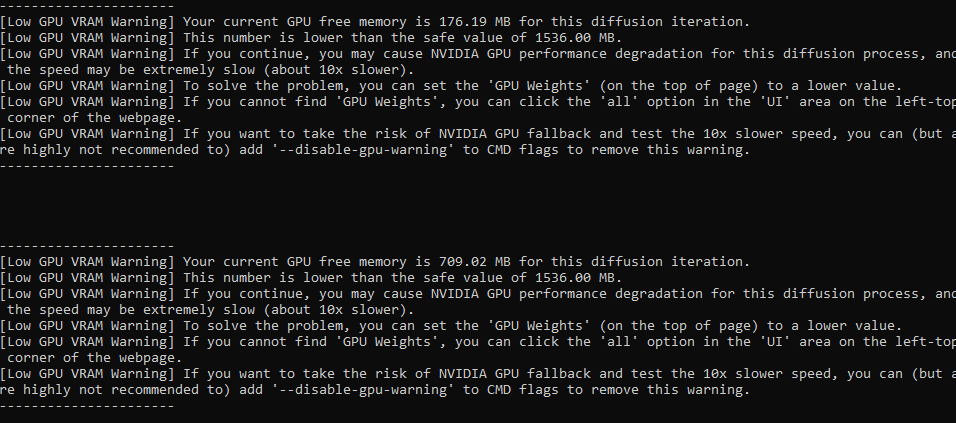The width and height of the screenshot is (956, 423).
Task: Click 'corner of the webpage.' in the 176.19 MB block
Action: click(95, 118)
